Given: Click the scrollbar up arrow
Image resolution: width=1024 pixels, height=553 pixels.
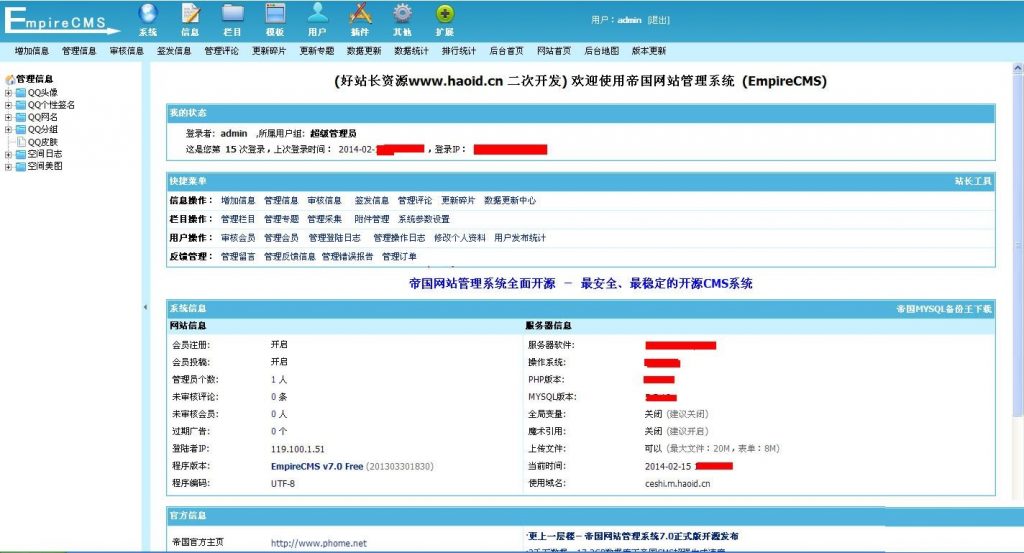Looking at the screenshot, I should [x=1017, y=68].
